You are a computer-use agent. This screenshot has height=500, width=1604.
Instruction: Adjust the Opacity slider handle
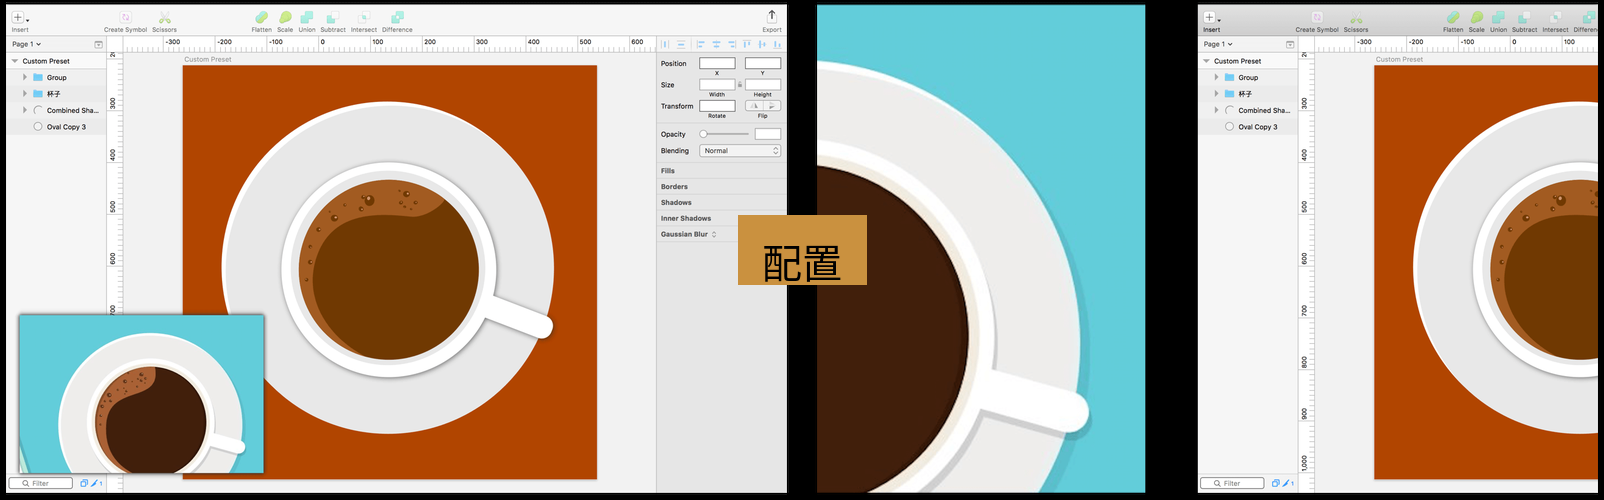[x=703, y=134]
